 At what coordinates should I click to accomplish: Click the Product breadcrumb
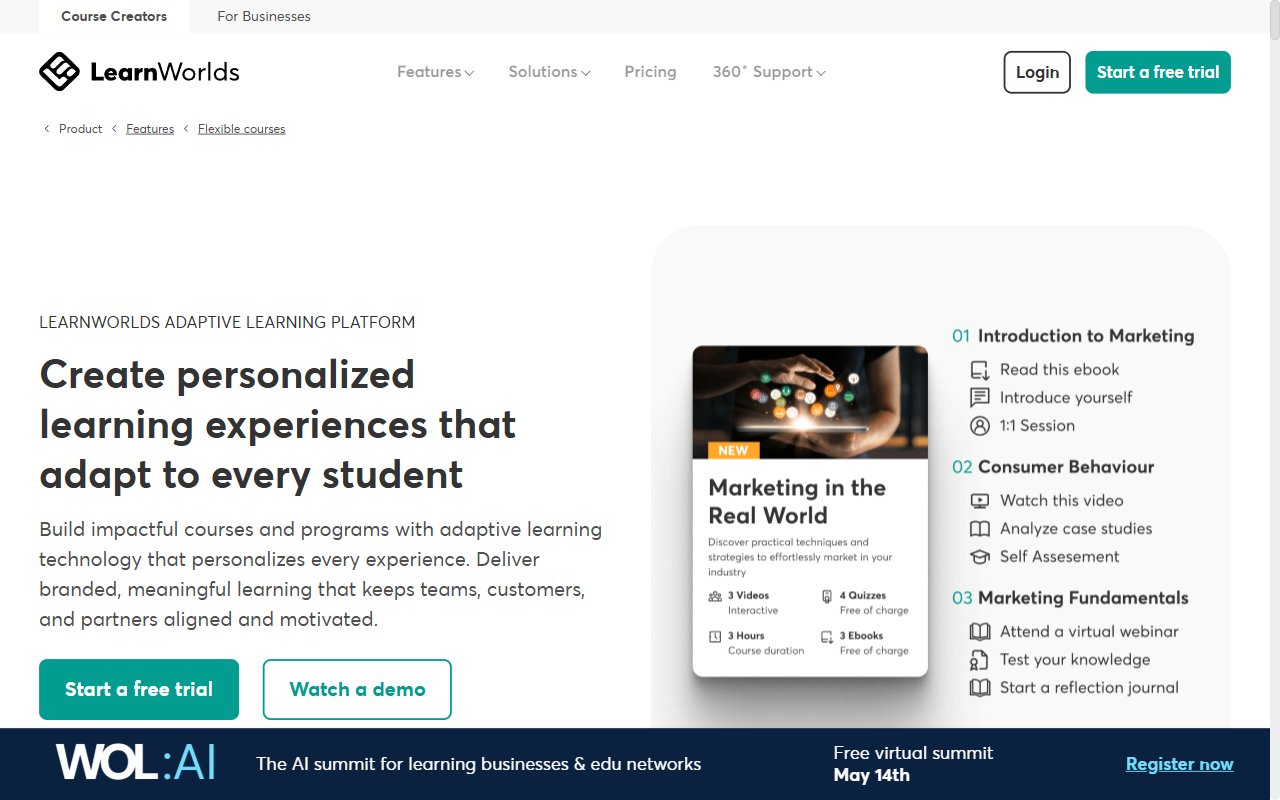pyautogui.click(x=81, y=129)
